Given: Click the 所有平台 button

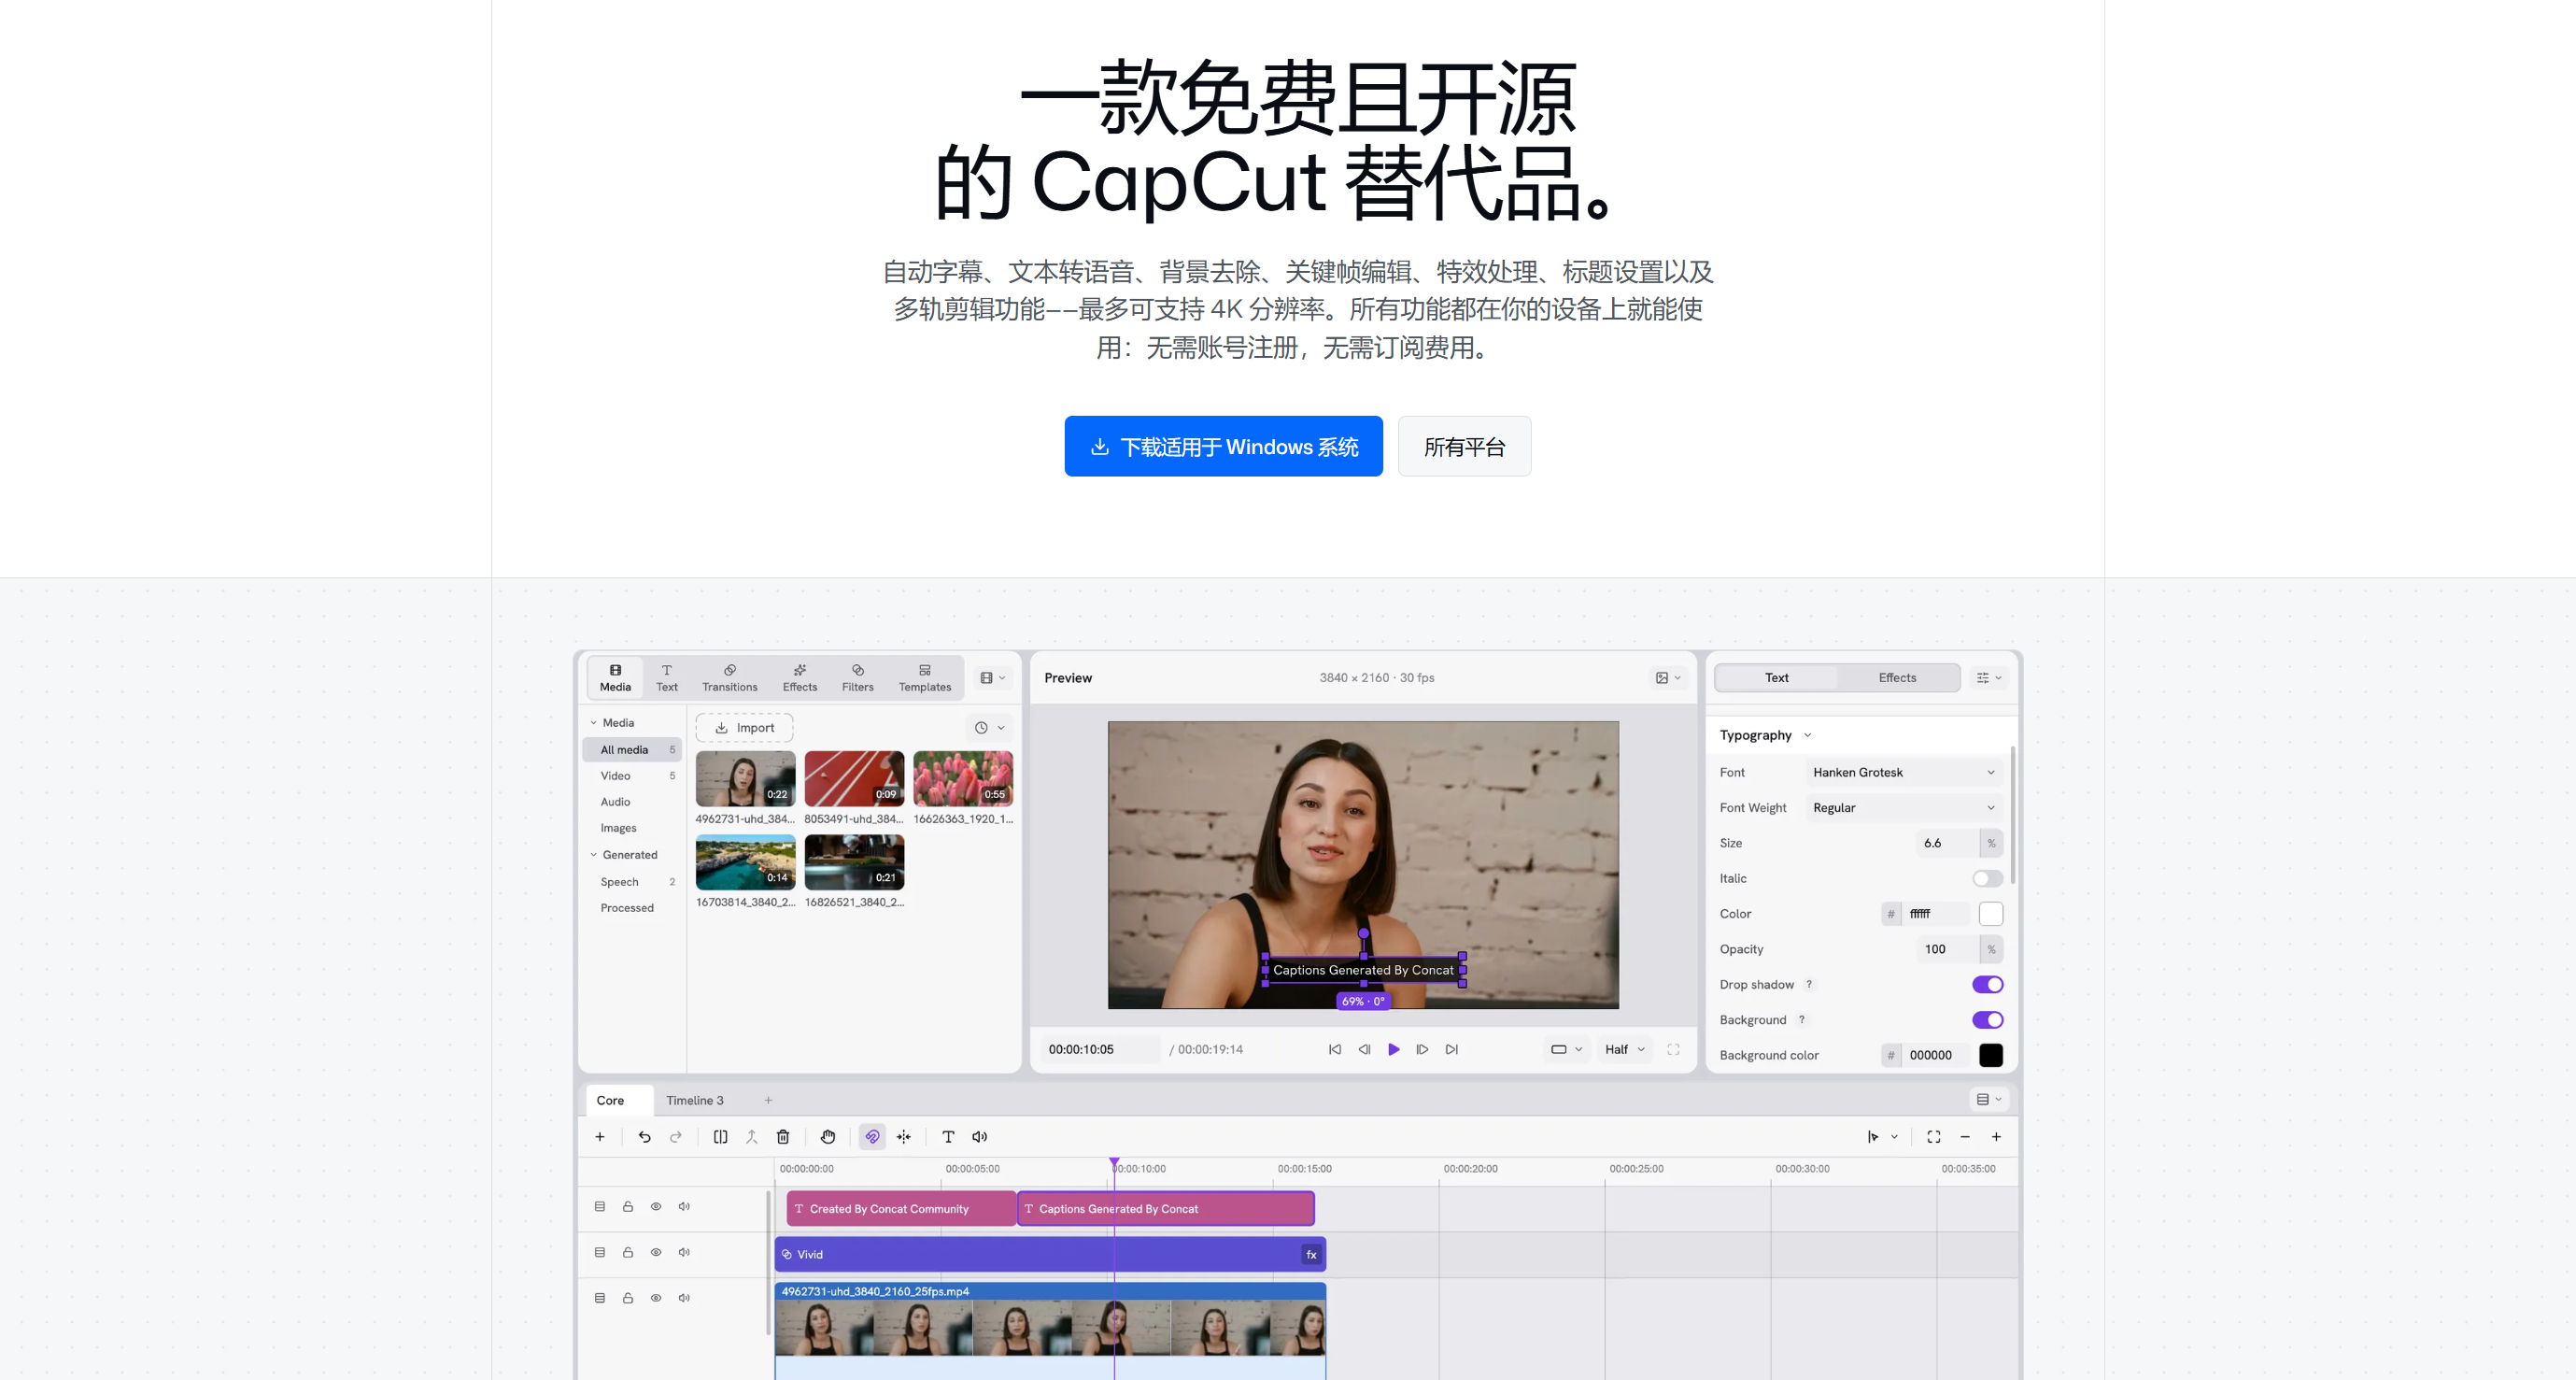Looking at the screenshot, I should click(1464, 447).
